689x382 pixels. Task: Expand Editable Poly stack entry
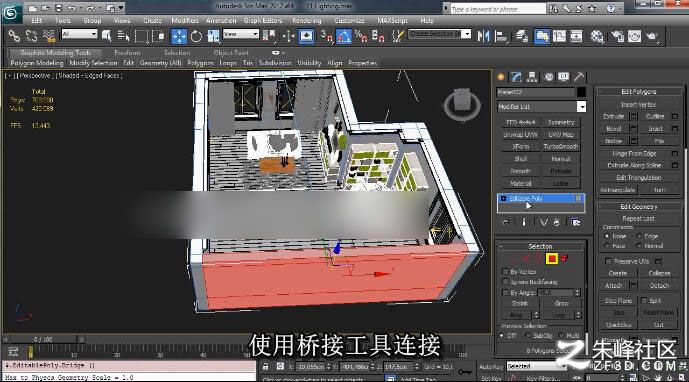(504, 199)
